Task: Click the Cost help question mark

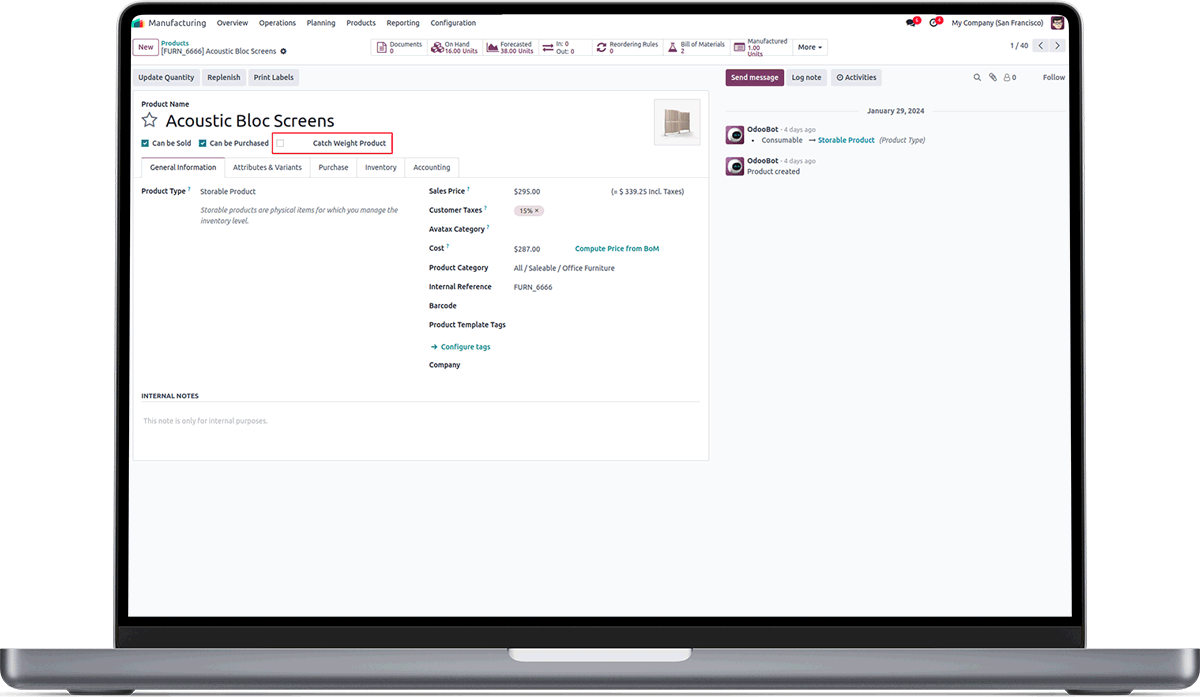Action: pyautogui.click(x=448, y=246)
